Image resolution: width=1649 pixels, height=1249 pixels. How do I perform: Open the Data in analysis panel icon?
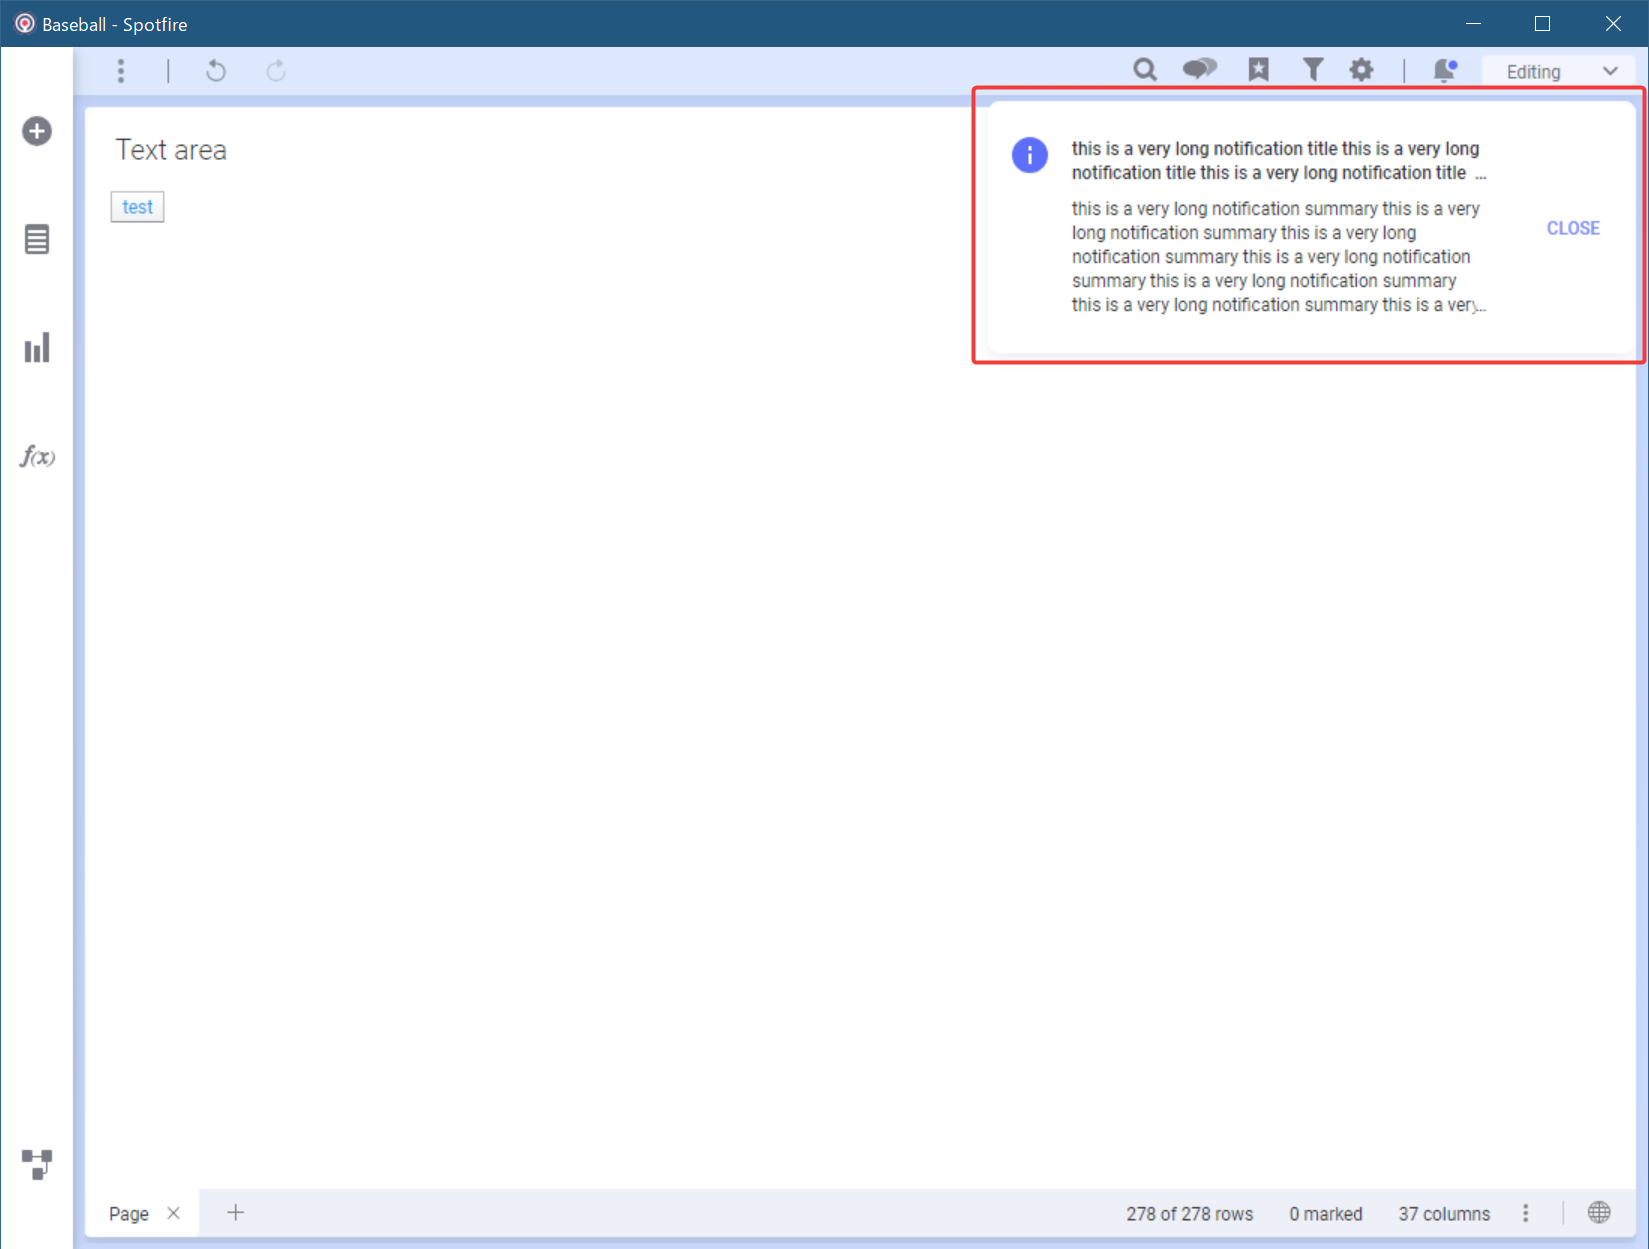point(37,240)
